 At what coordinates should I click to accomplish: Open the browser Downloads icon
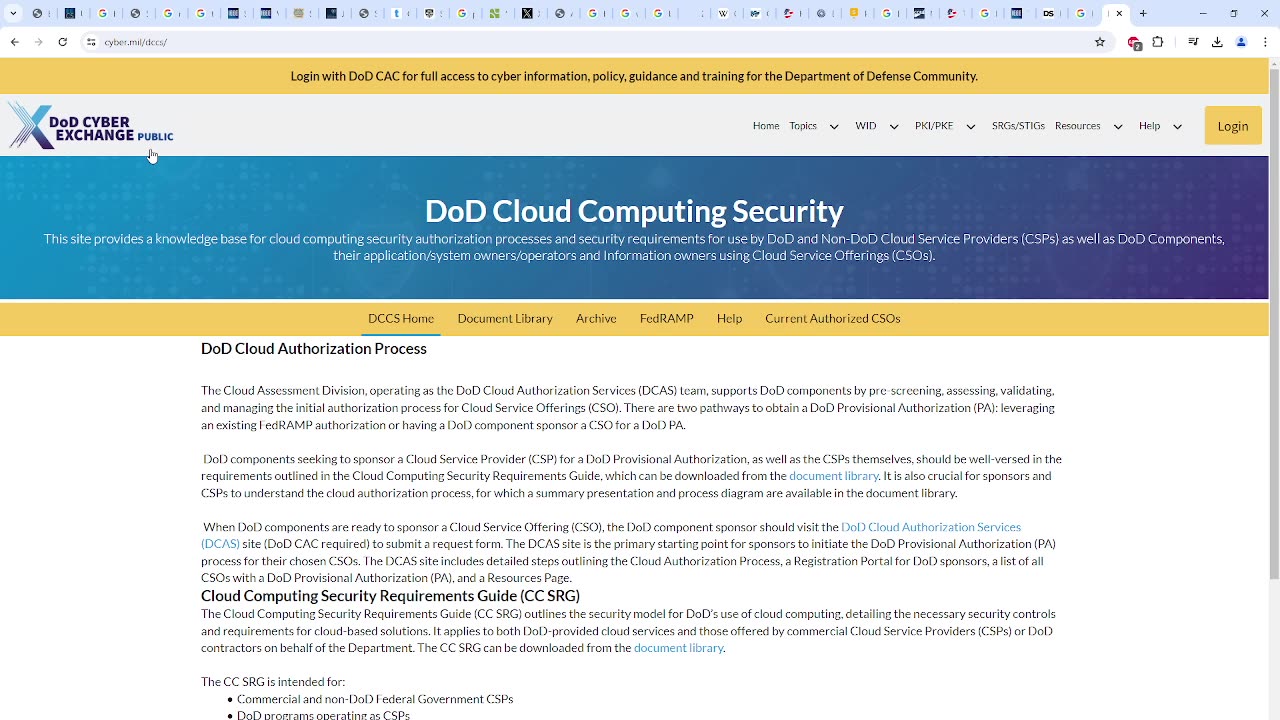pos(1217,42)
